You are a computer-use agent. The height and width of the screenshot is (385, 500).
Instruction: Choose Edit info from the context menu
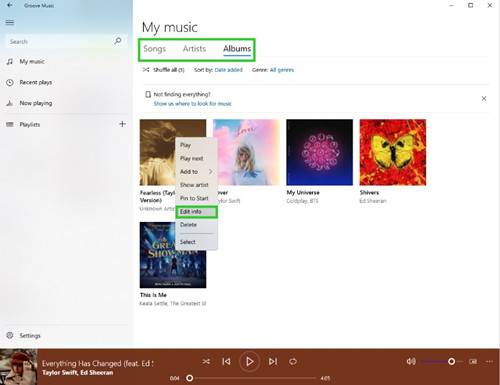[197, 212]
